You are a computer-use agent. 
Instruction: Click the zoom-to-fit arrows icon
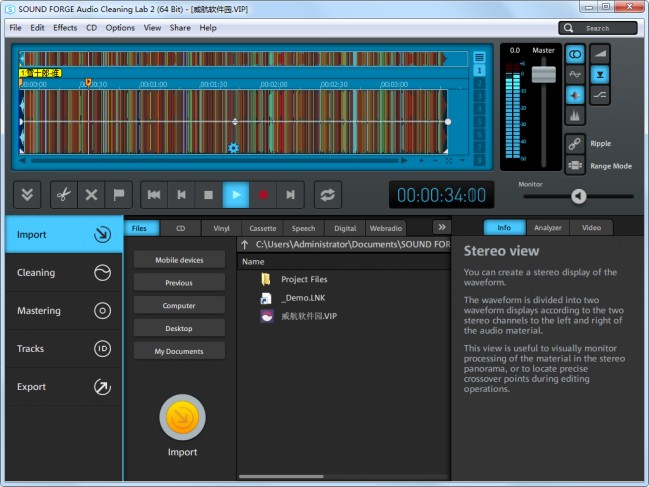tap(449, 161)
